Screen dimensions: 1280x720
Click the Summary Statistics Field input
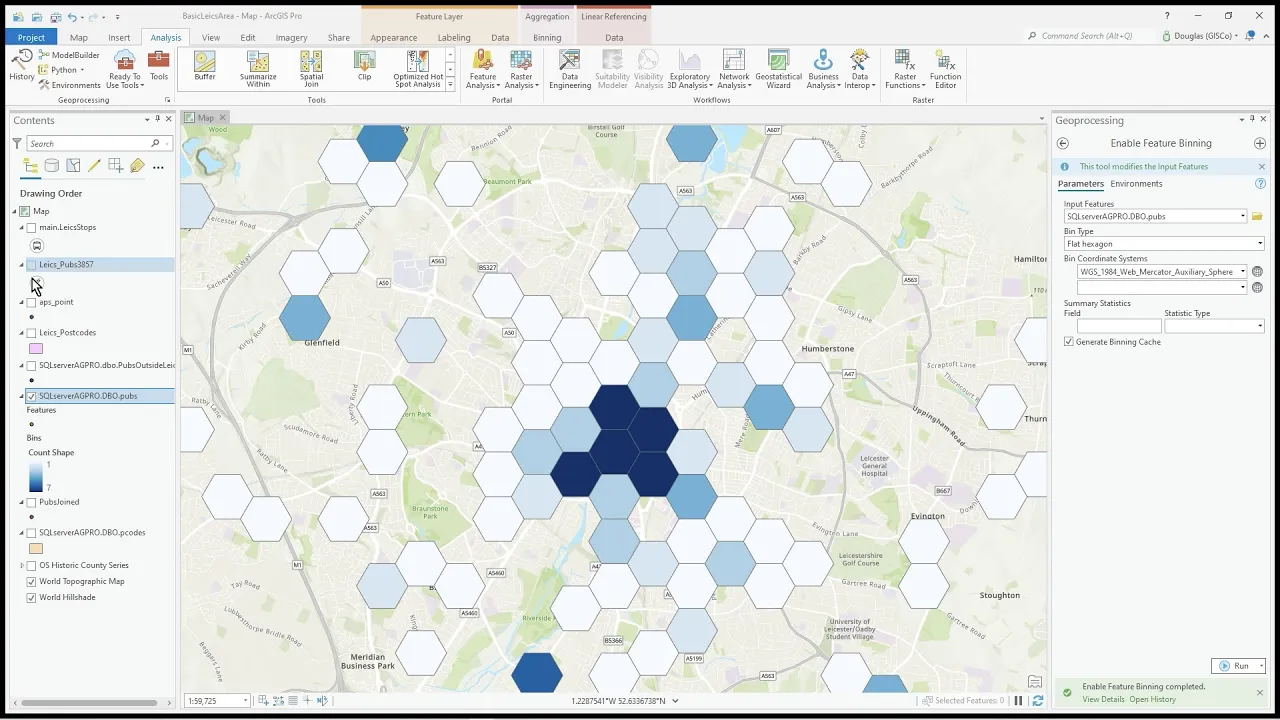coord(1119,326)
